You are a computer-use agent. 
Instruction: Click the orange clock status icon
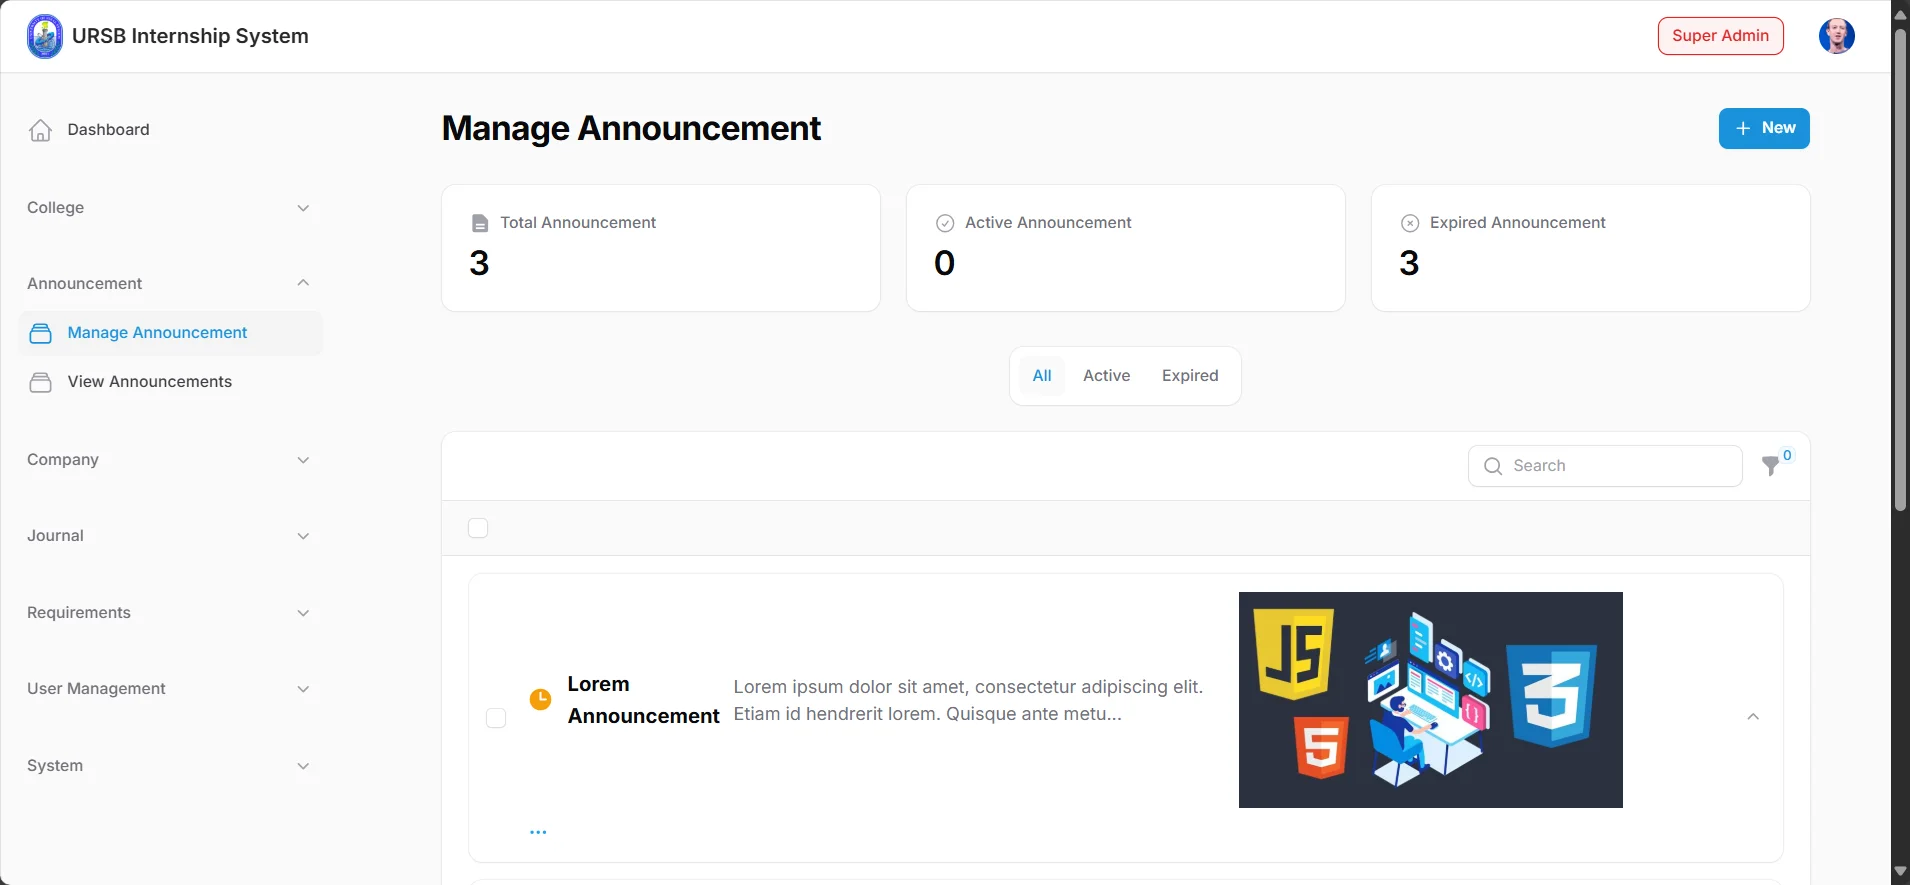tap(540, 699)
